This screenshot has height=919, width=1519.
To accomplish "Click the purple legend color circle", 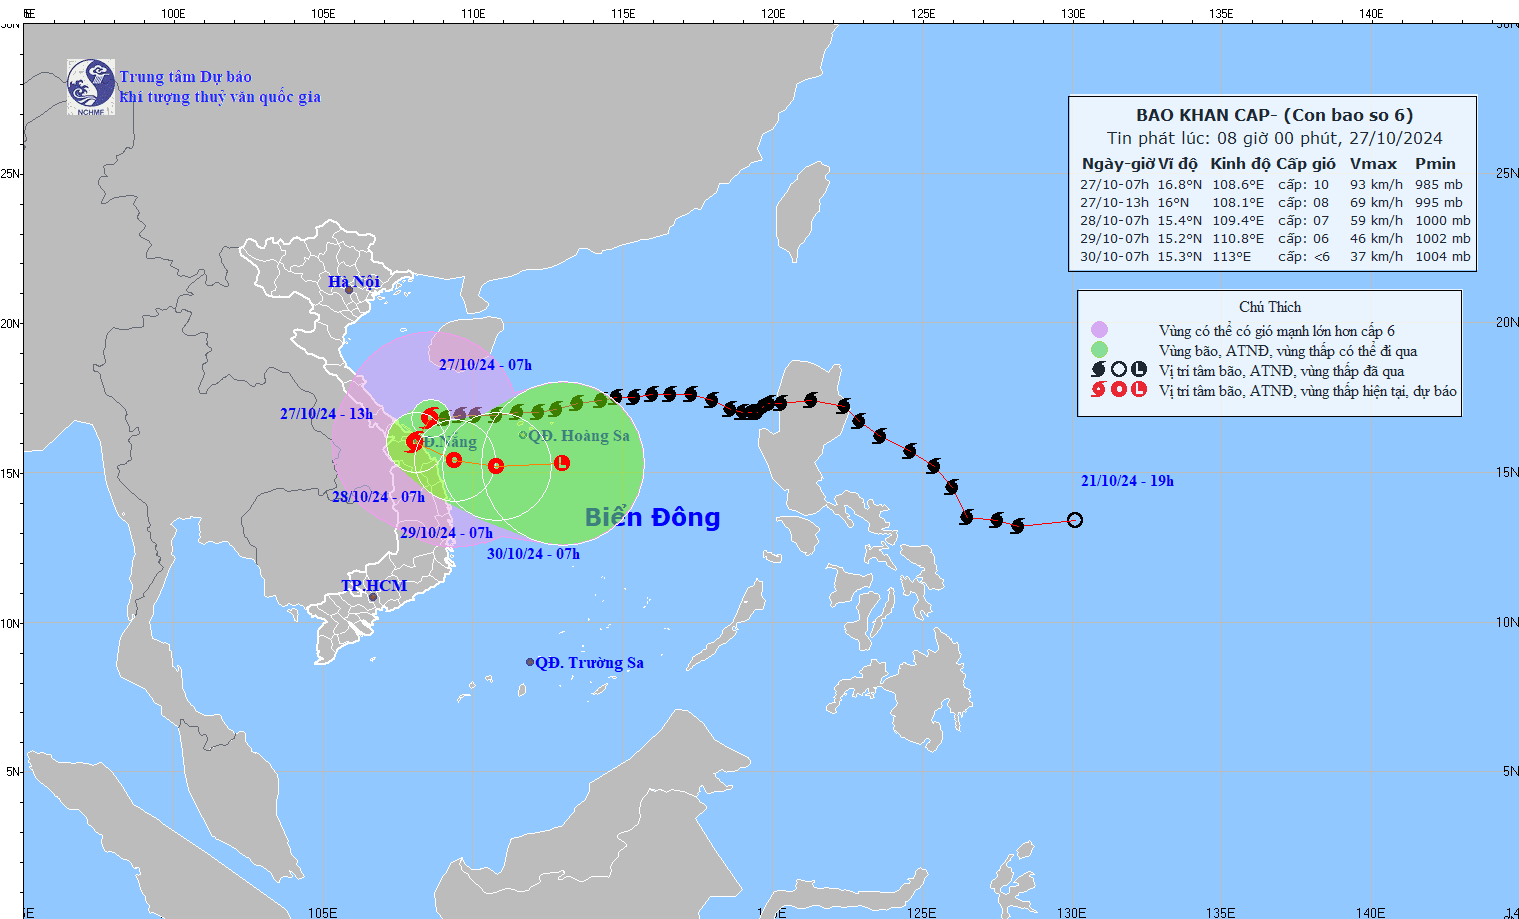I will click(x=1100, y=329).
